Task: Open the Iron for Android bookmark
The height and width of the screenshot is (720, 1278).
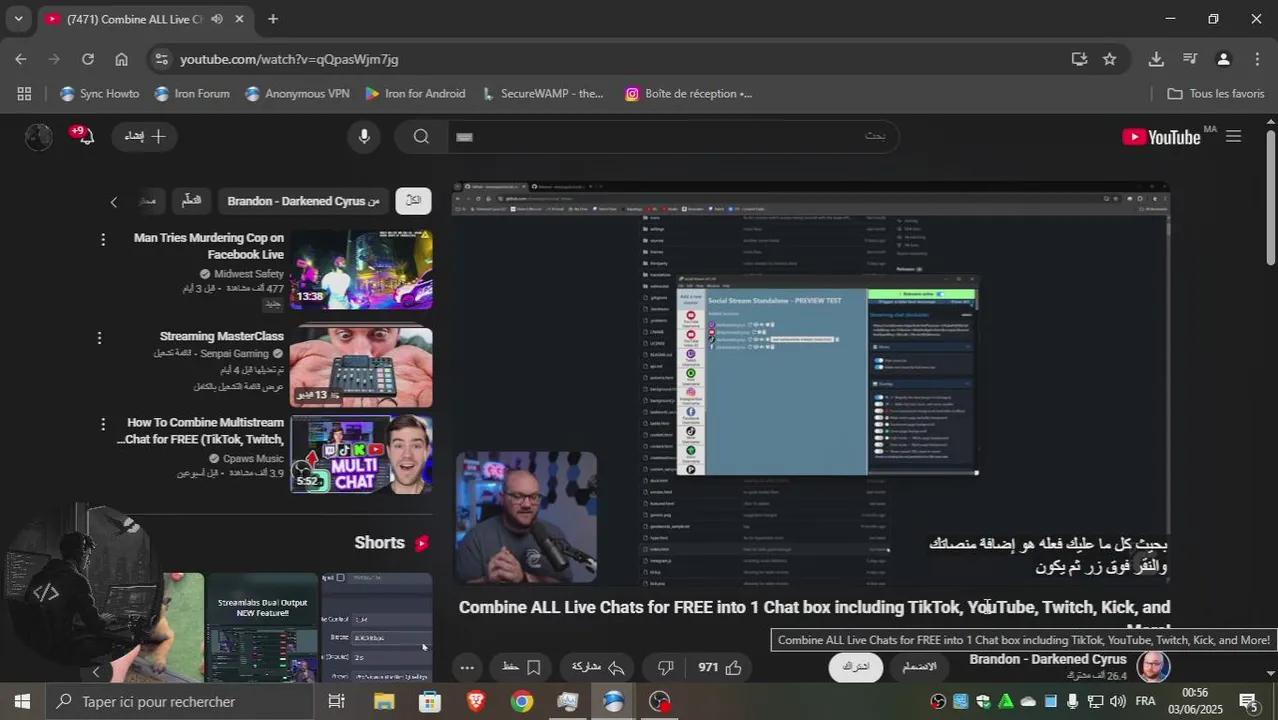Action: pos(415,93)
